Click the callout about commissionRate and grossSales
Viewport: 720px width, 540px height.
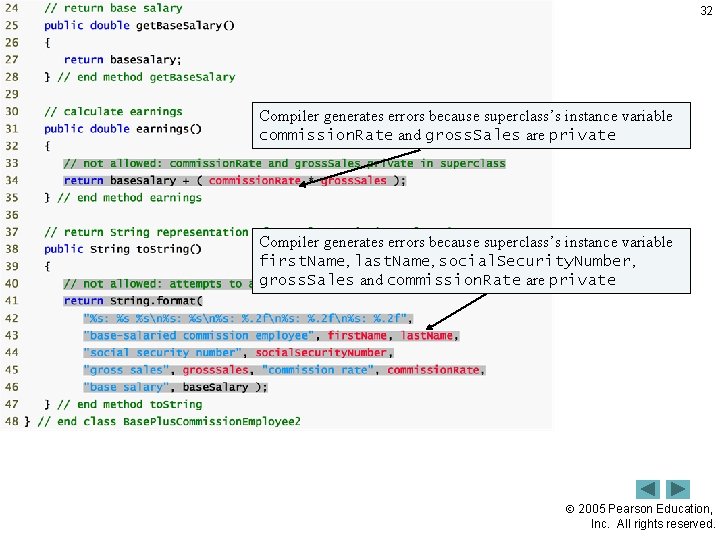[471, 125]
